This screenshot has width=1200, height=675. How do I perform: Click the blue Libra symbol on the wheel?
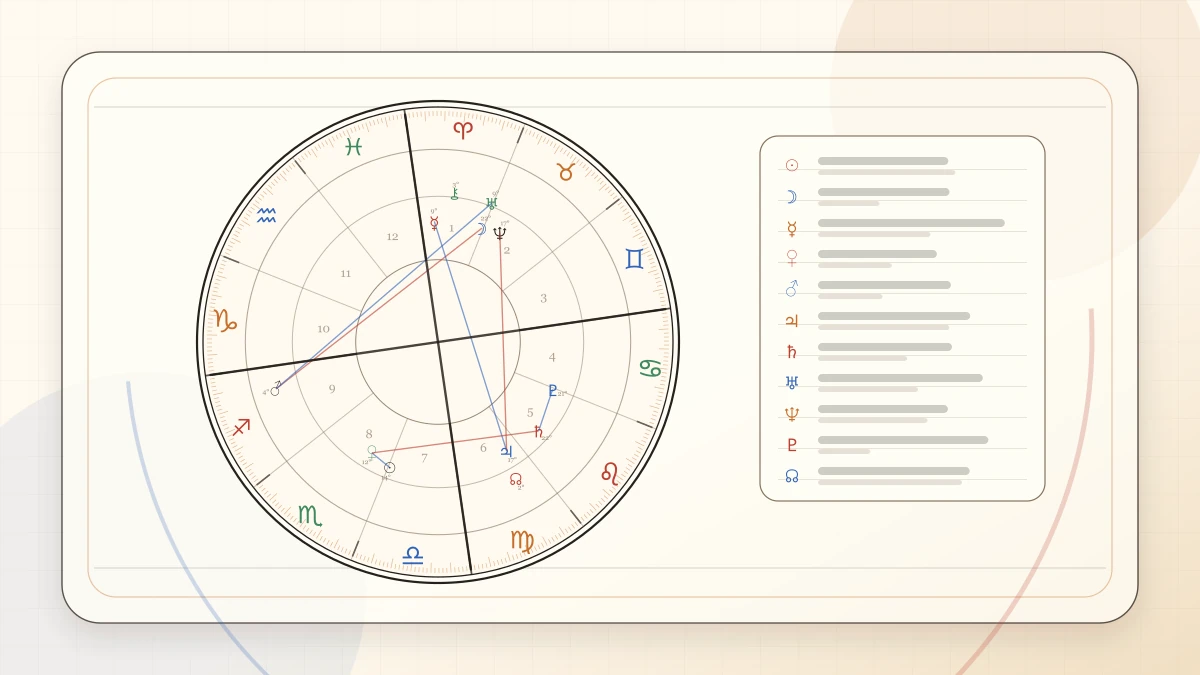[412, 555]
